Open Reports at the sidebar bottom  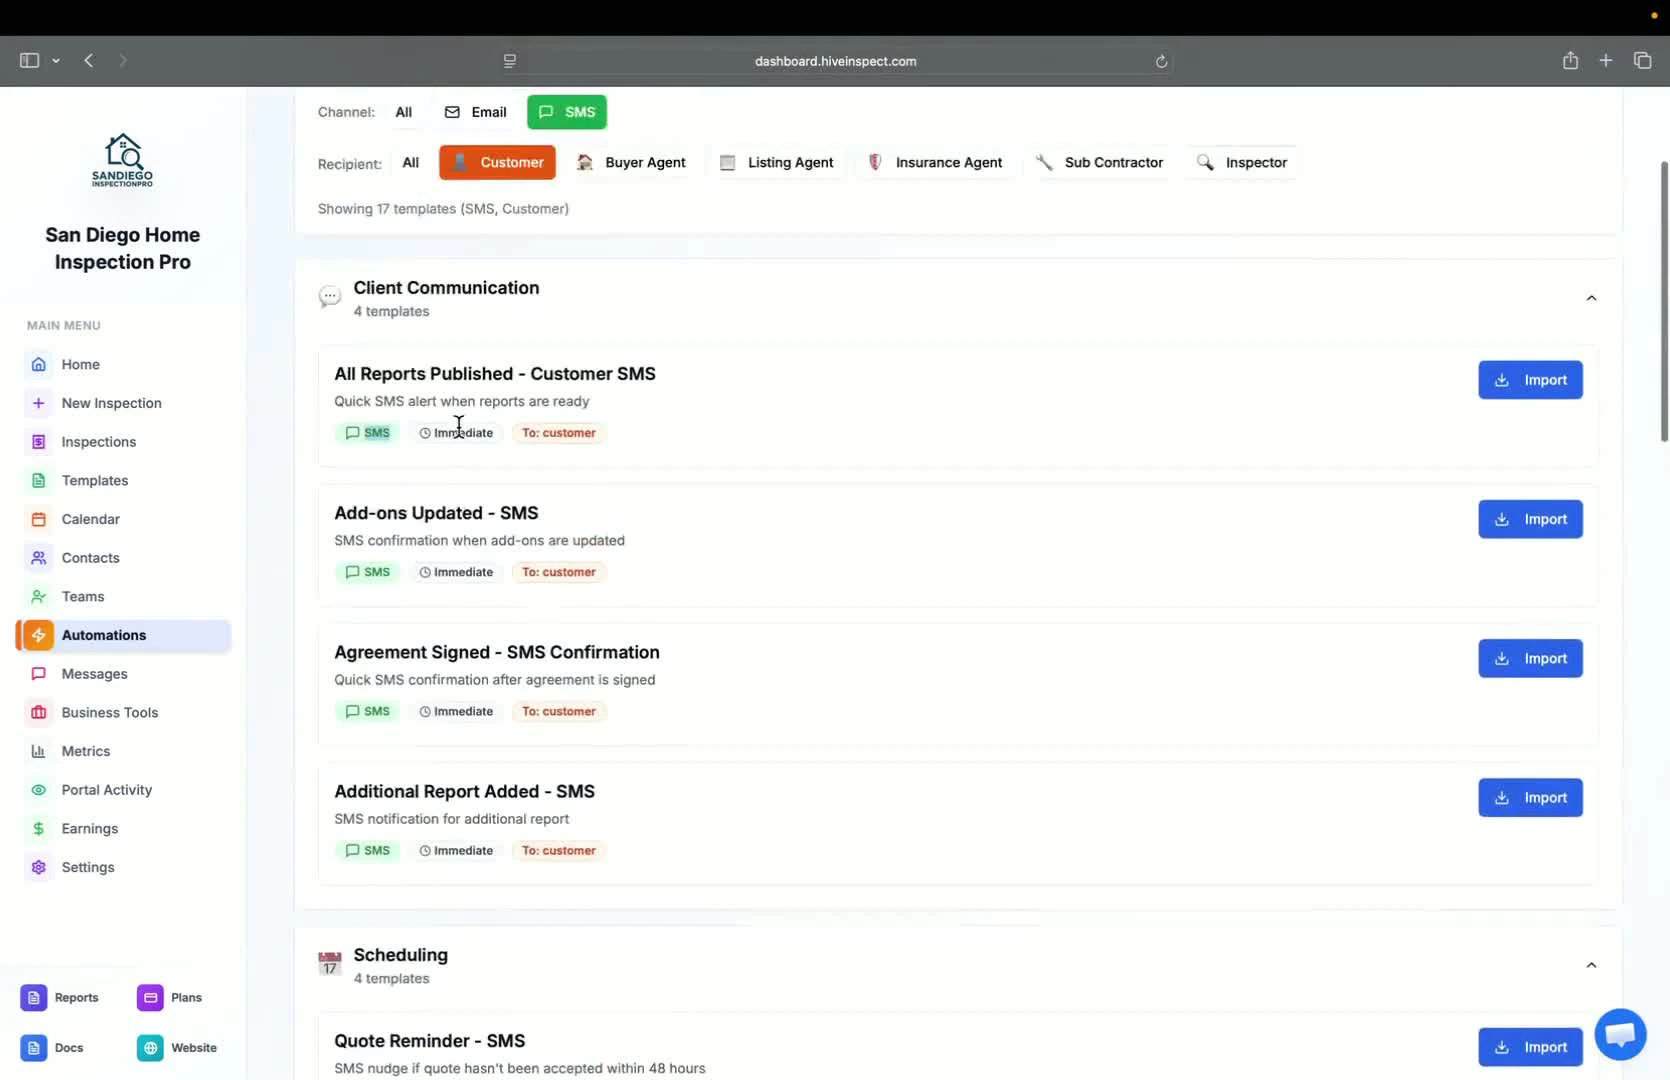point(60,997)
